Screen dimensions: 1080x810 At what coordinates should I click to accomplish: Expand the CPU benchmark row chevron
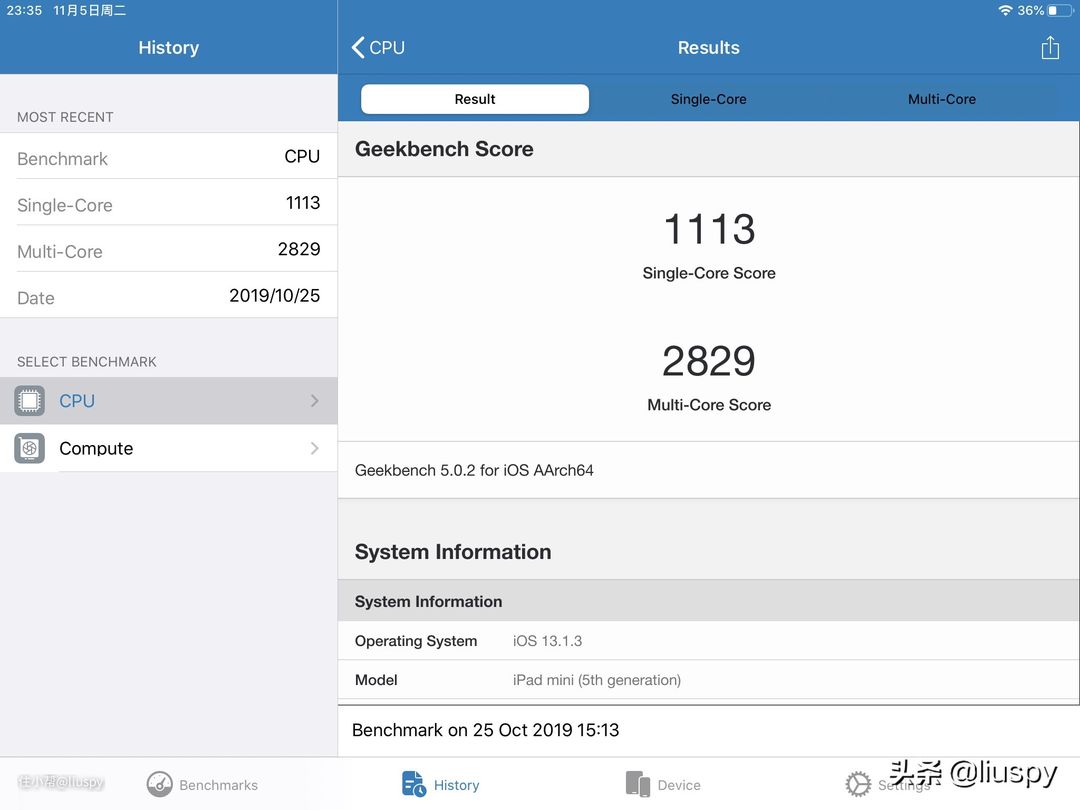314,401
